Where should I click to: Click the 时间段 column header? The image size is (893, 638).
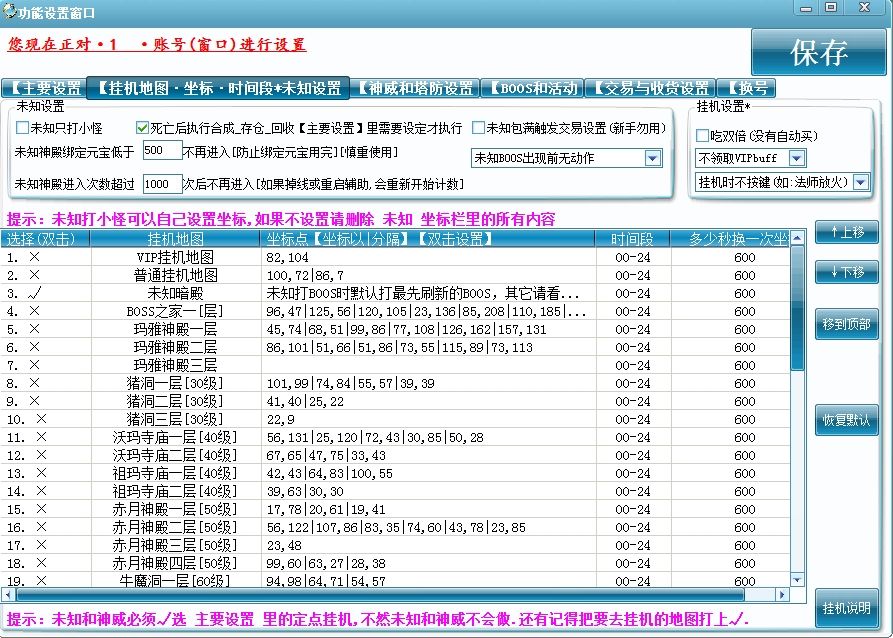pyautogui.click(x=633, y=239)
